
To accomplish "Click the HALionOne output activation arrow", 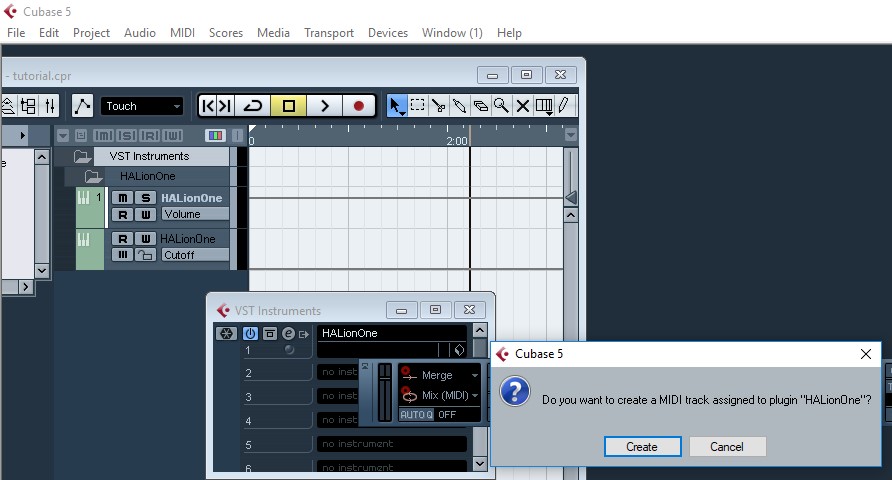I will tap(303, 334).
